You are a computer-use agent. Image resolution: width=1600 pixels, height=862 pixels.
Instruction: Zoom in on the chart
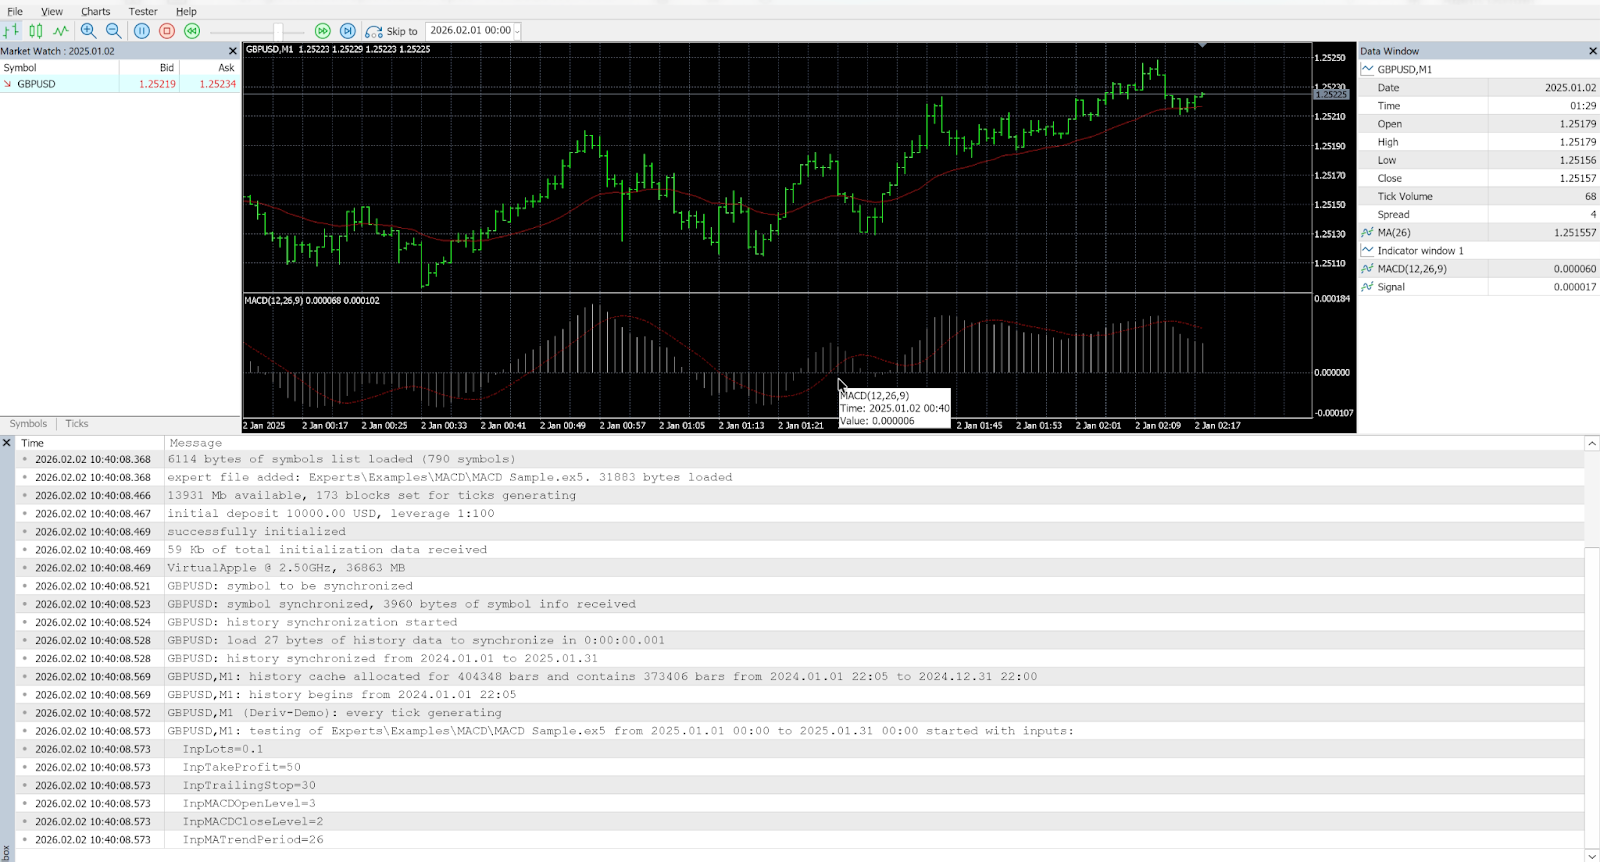(88, 31)
